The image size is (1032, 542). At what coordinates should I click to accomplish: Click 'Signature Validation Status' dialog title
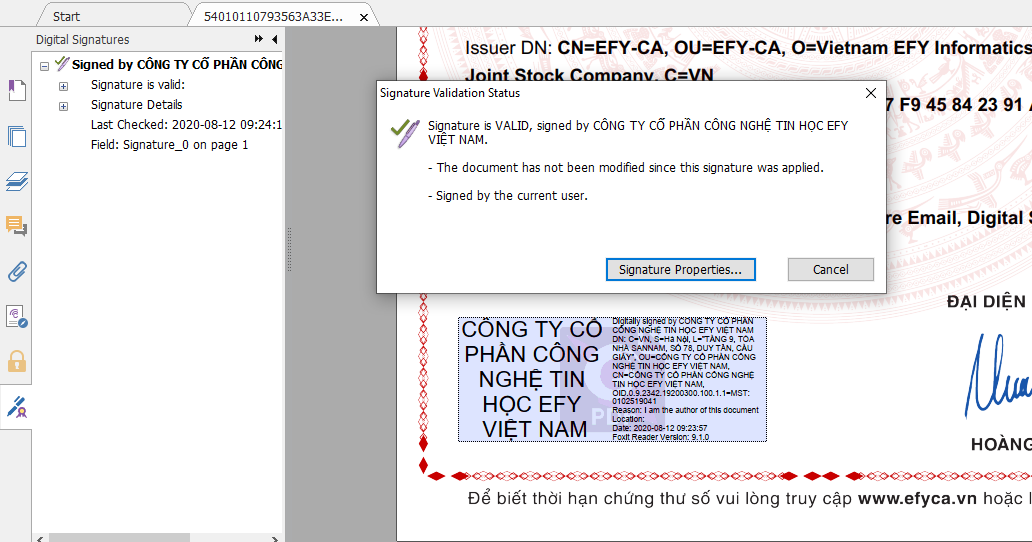[450, 93]
